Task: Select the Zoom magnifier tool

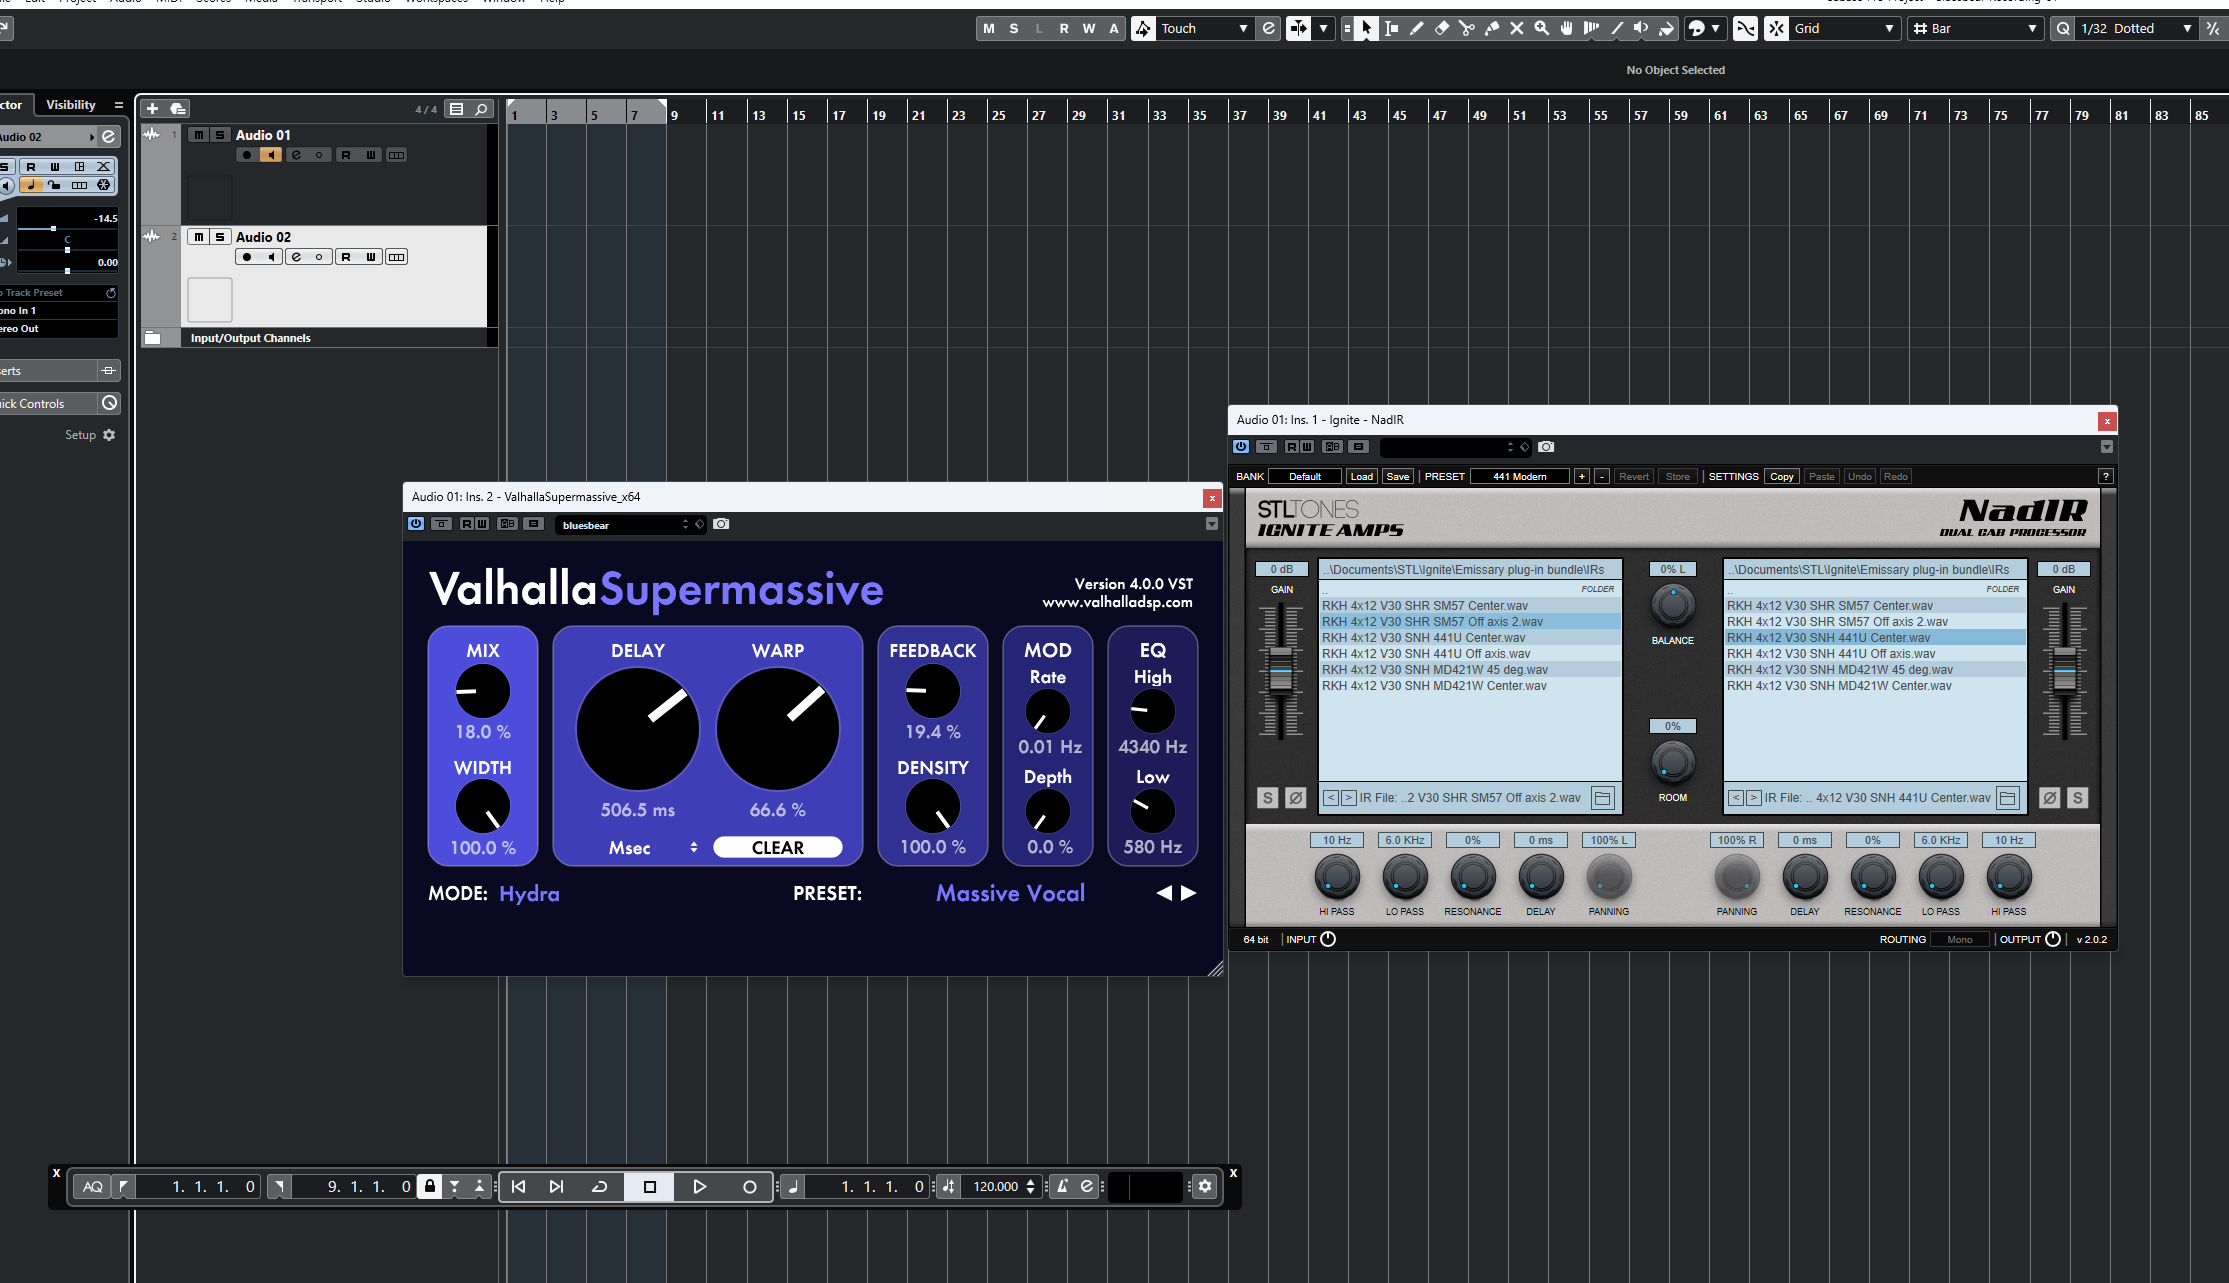Action: [x=1541, y=29]
